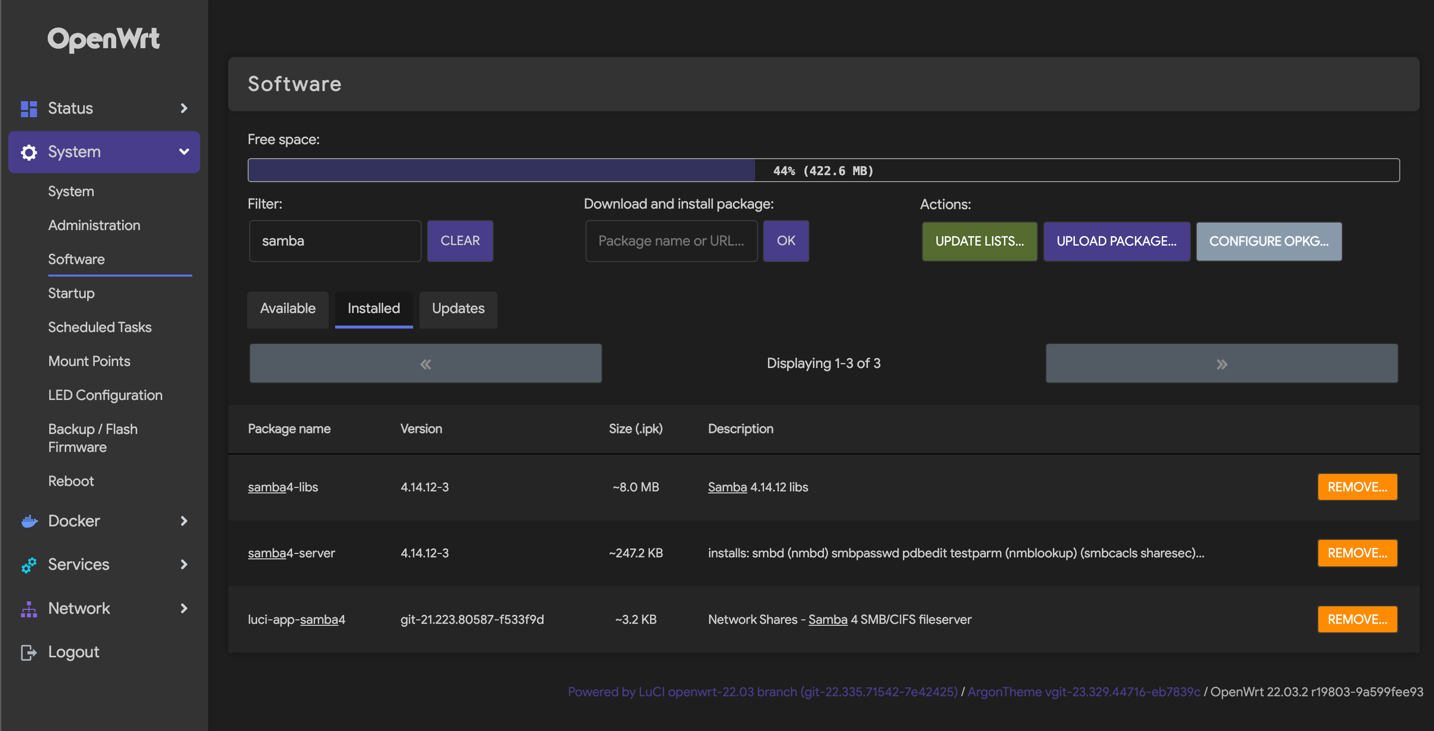Click the Version column header
Viewport: 1434px width, 731px height.
point(421,429)
